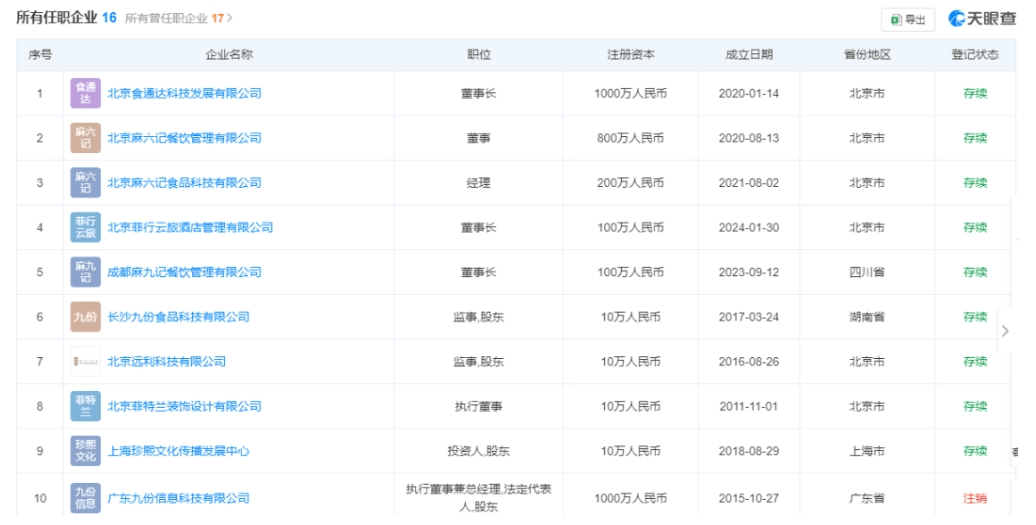1036x525 pixels.
Task: Click the 投资人,股东 position cell
Action: [x=478, y=451]
